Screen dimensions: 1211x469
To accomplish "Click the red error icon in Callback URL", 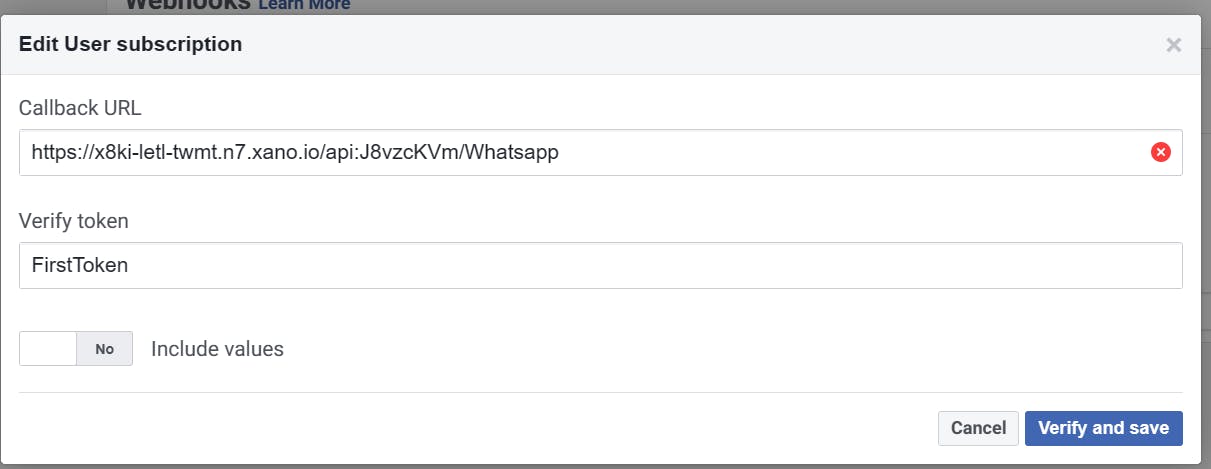I will (1160, 152).
